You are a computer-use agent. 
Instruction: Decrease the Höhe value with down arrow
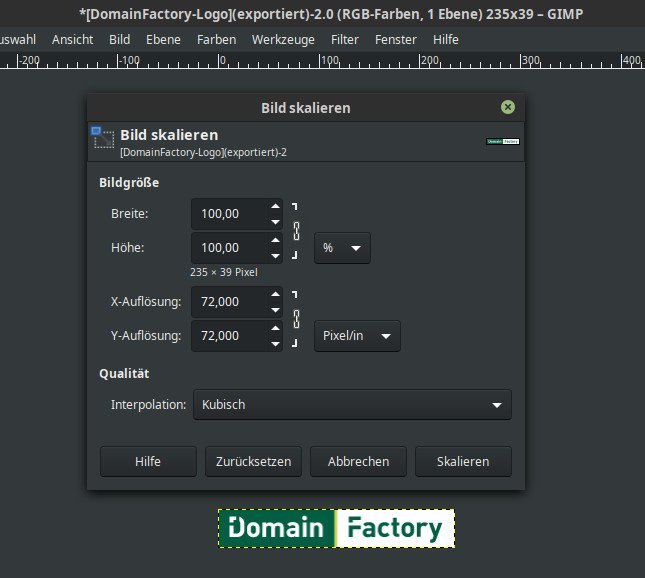tap(276, 255)
